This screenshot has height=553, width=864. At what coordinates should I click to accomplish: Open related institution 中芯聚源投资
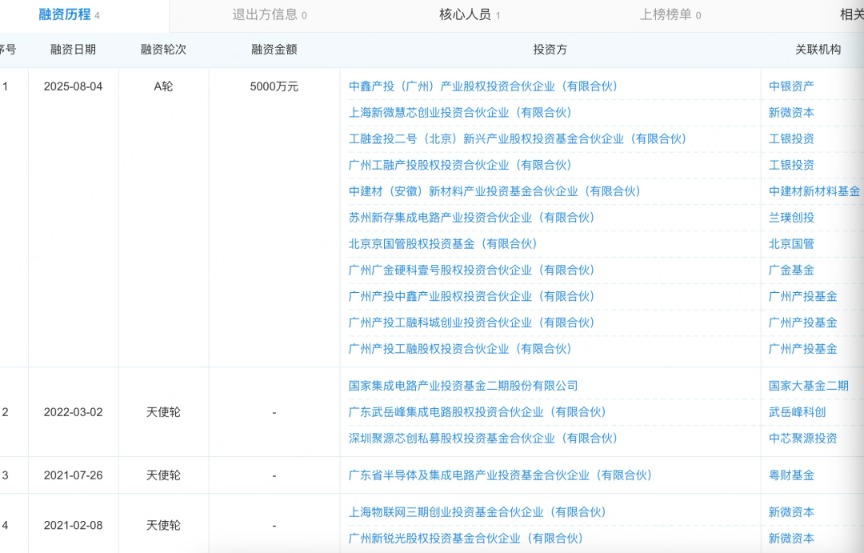point(803,438)
